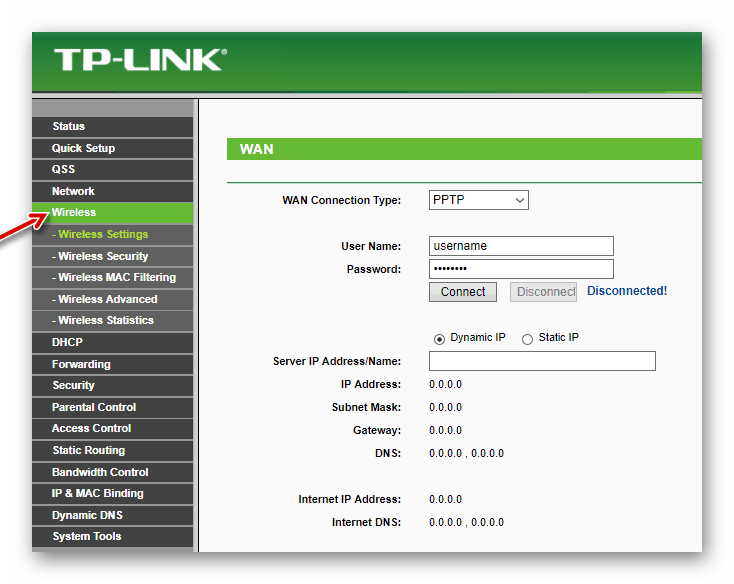Image resolution: width=734 pixels, height=584 pixels.
Task: Select the Dynamic IP radio button
Action: tap(439, 339)
